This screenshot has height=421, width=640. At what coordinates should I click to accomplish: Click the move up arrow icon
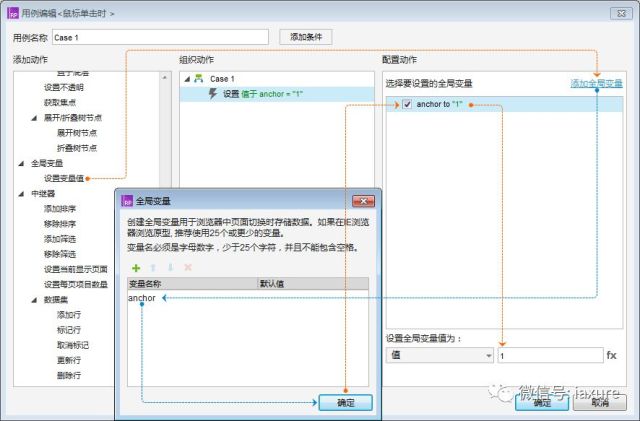(x=153, y=268)
